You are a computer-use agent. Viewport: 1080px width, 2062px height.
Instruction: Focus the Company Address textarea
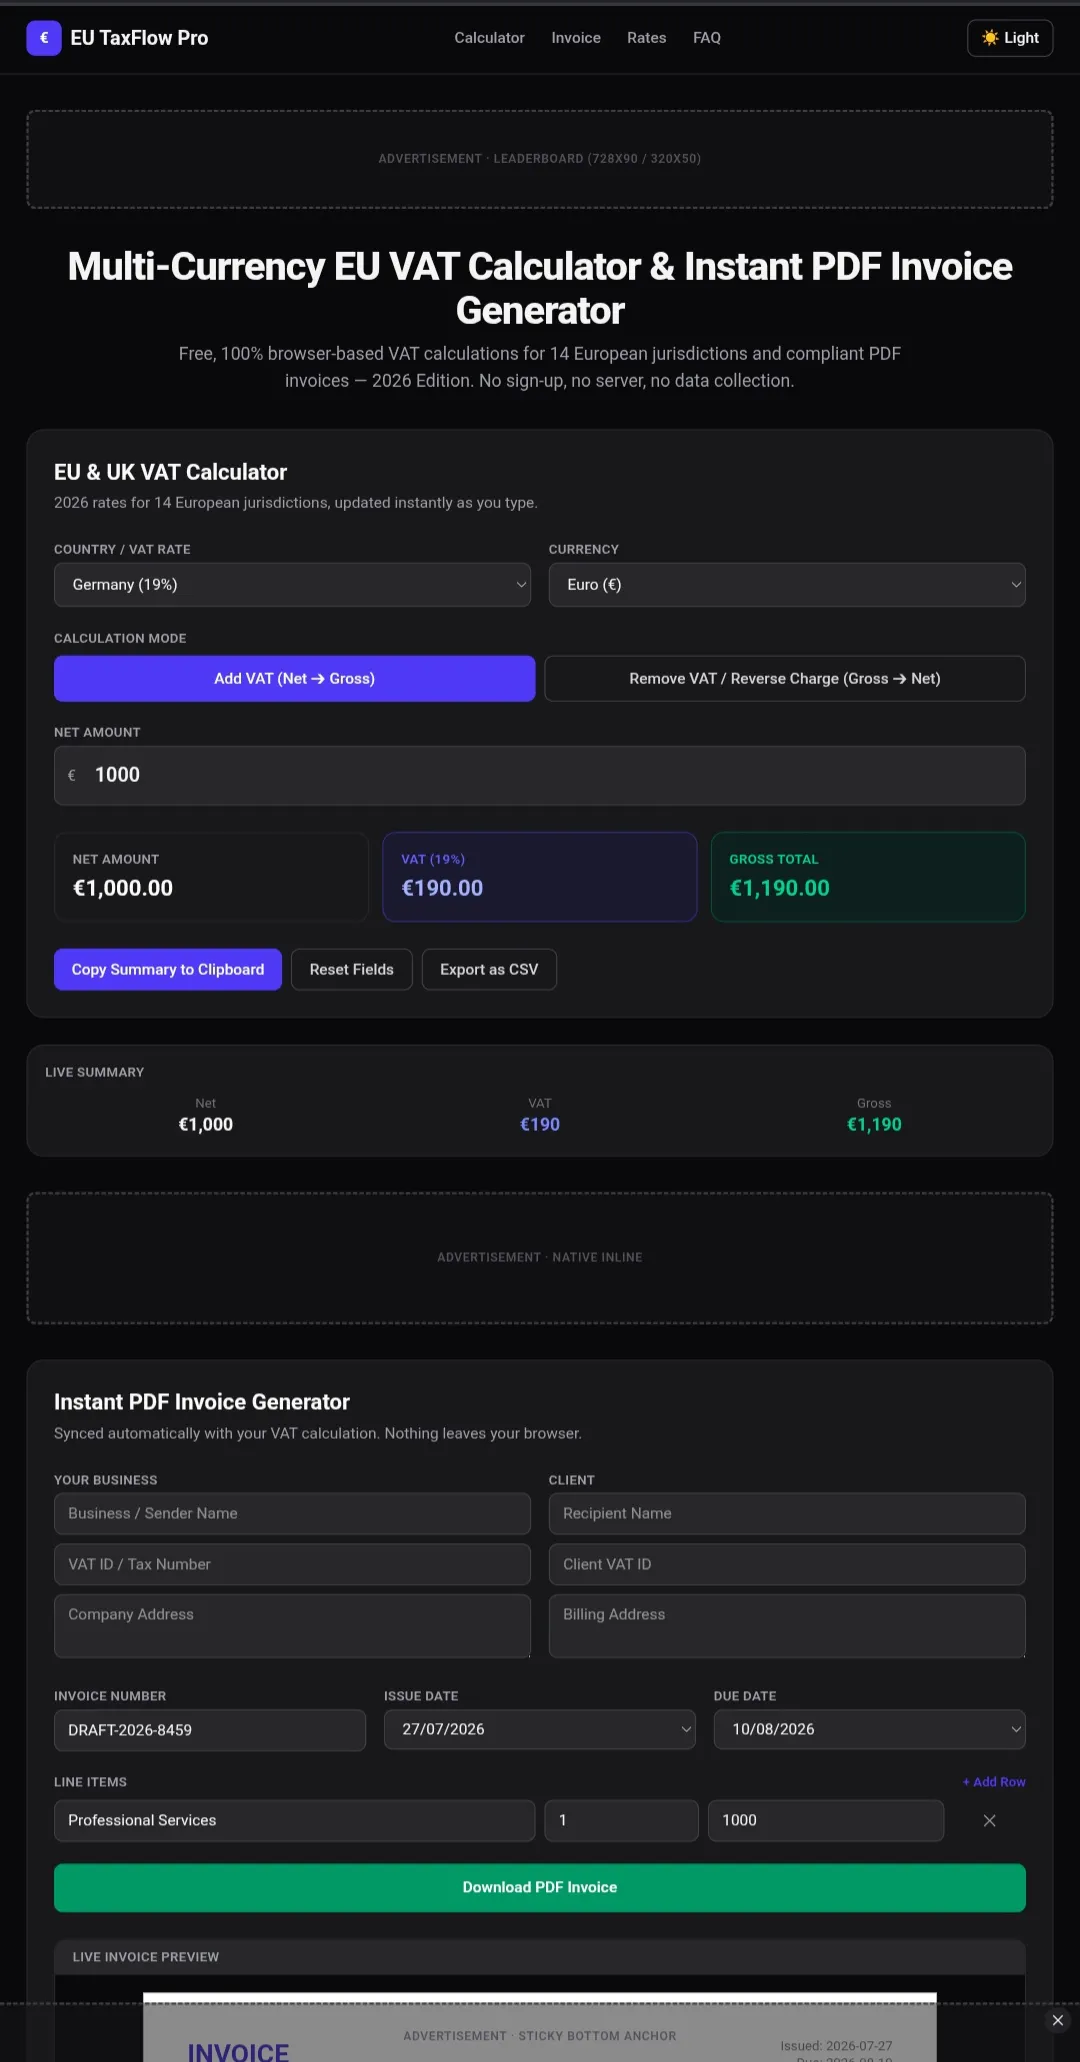click(x=292, y=1626)
